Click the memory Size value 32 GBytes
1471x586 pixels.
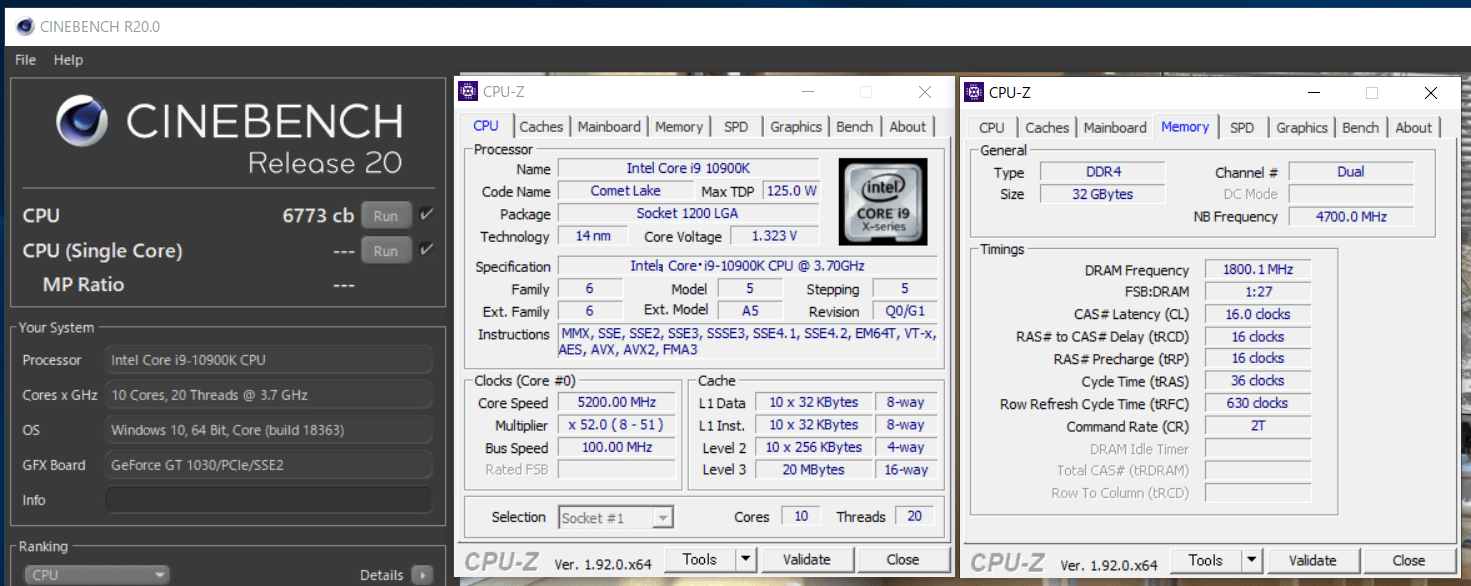(x=1102, y=194)
